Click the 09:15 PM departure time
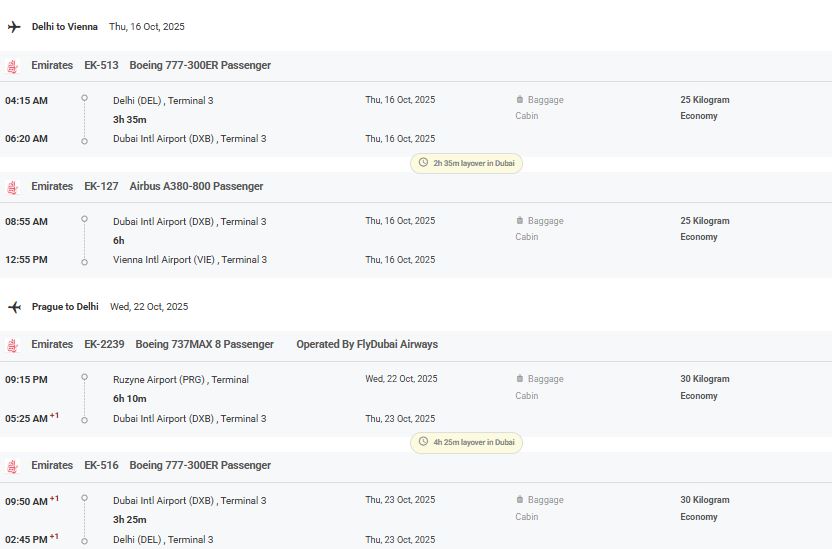This screenshot has height=549, width=832. [27, 379]
